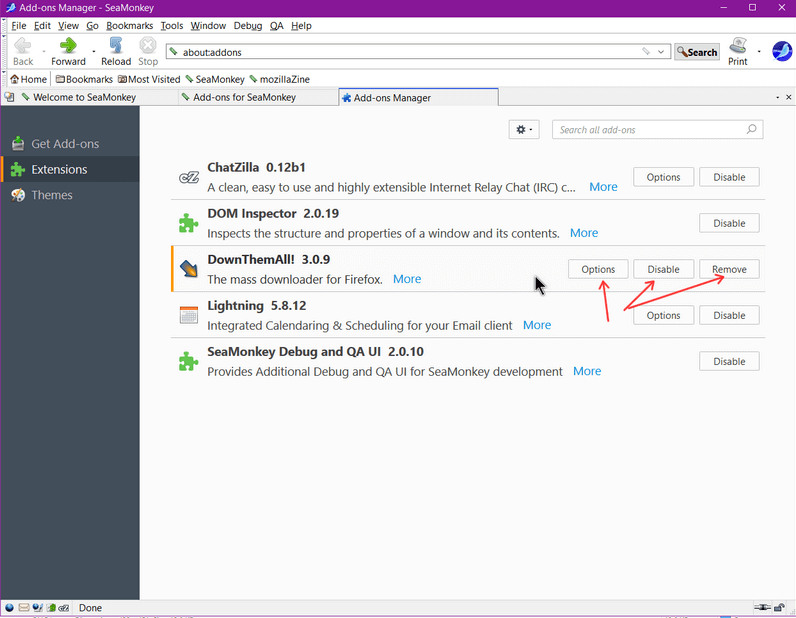The height and width of the screenshot is (618, 796).
Task: Open the Most Visited toolbar folder
Action: click(149, 79)
